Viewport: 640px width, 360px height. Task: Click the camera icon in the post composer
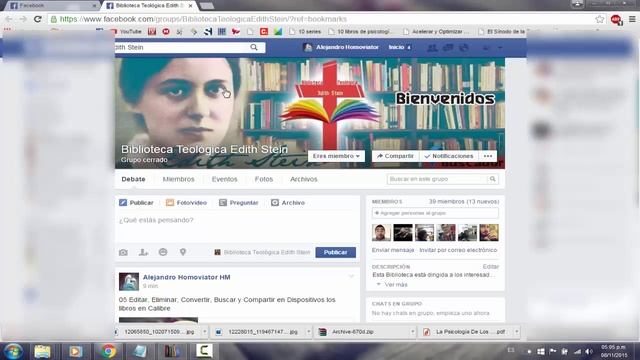click(x=123, y=252)
